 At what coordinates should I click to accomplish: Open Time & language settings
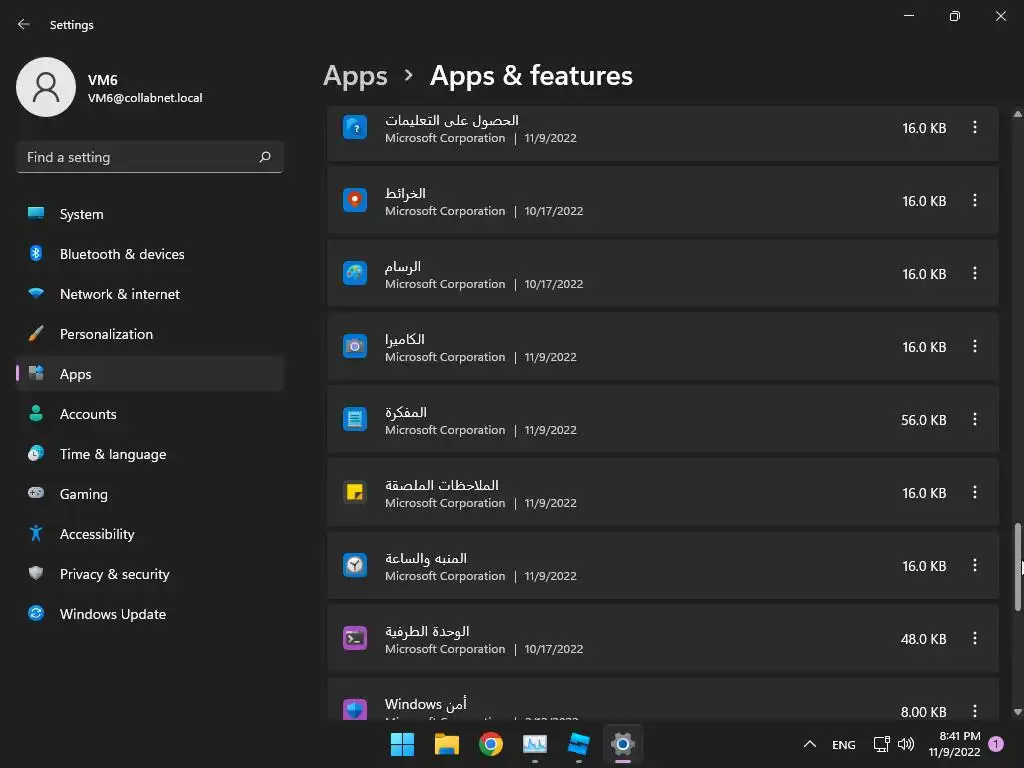click(150, 454)
